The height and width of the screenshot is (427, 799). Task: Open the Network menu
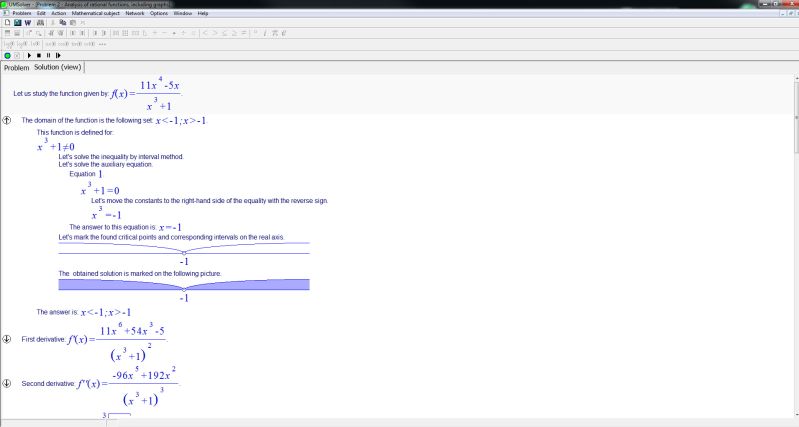[x=135, y=13]
